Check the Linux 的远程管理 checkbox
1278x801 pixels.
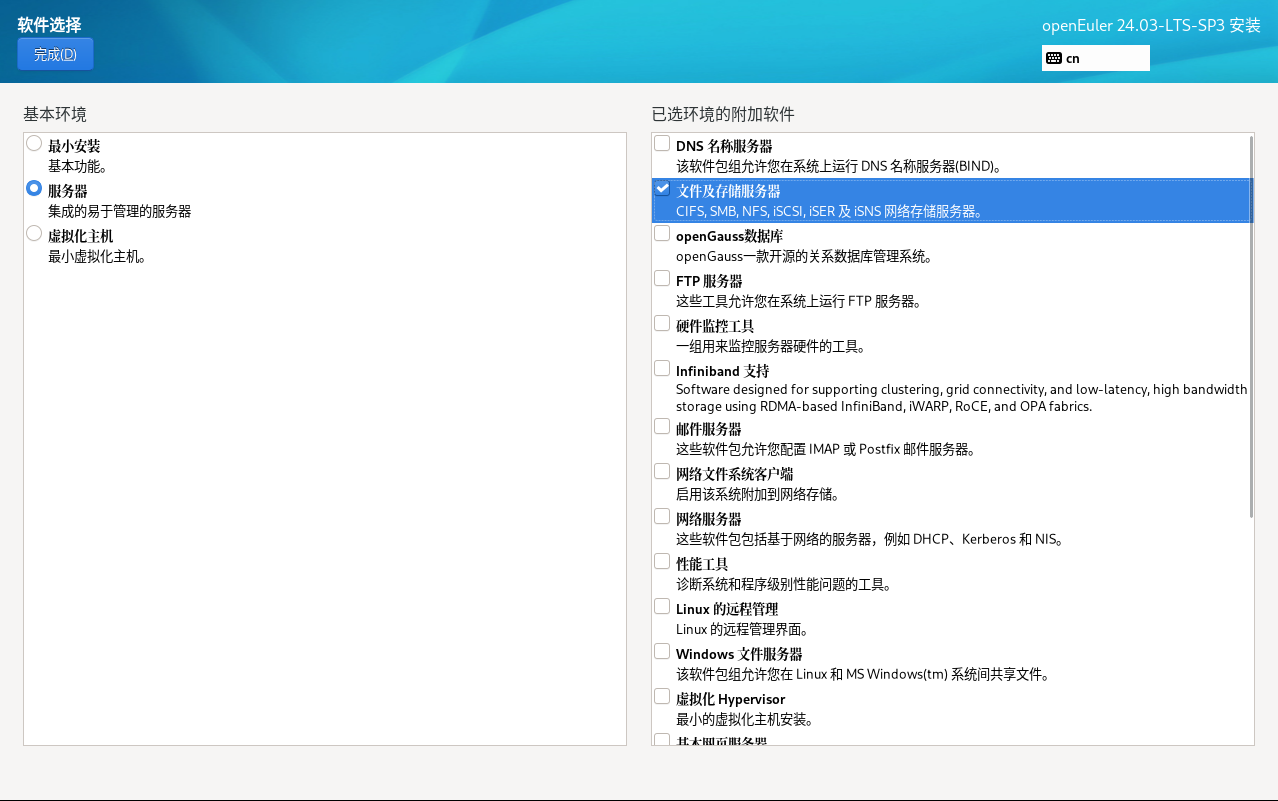click(662, 607)
